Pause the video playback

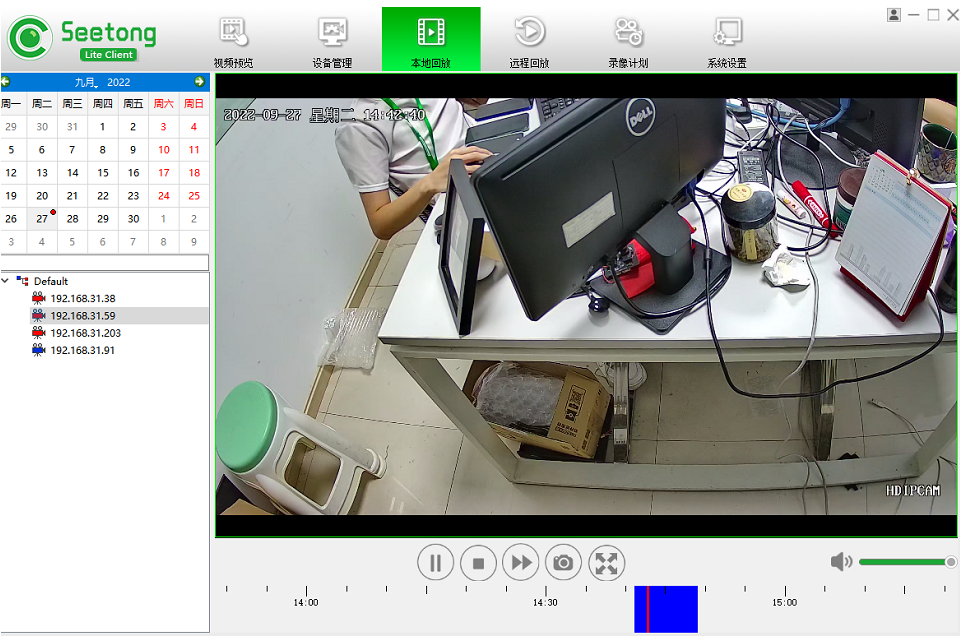click(435, 563)
